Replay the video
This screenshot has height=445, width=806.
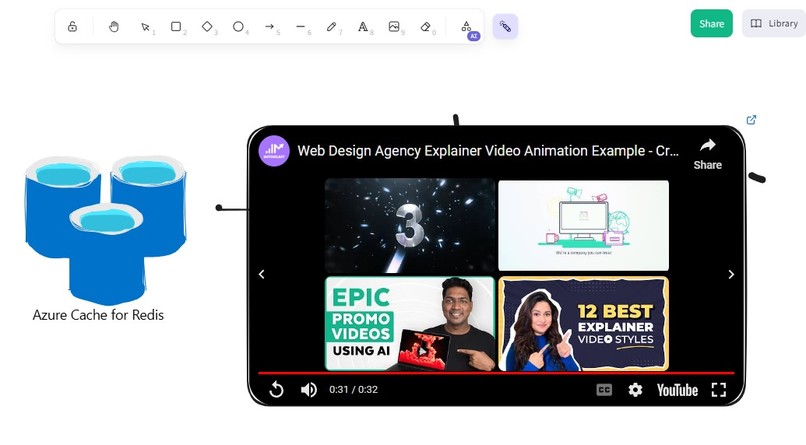pyautogui.click(x=276, y=390)
